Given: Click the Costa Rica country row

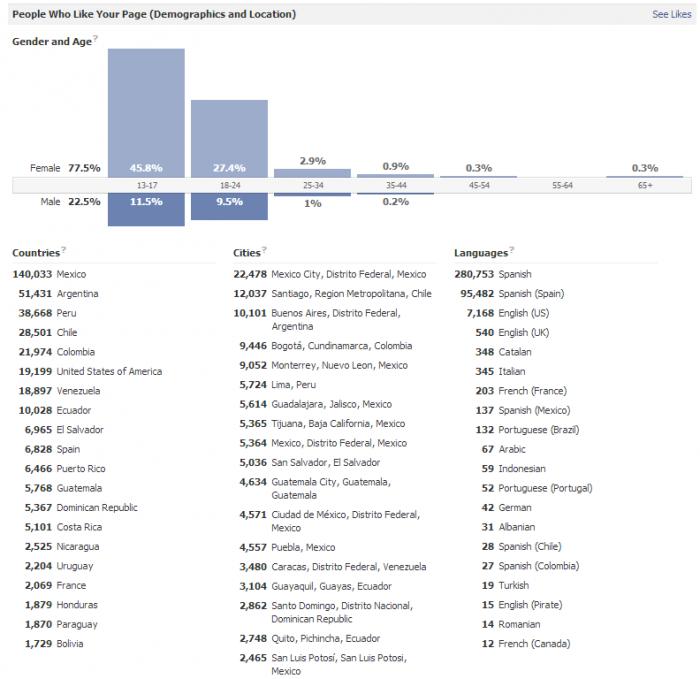Looking at the screenshot, I should coord(63,527).
